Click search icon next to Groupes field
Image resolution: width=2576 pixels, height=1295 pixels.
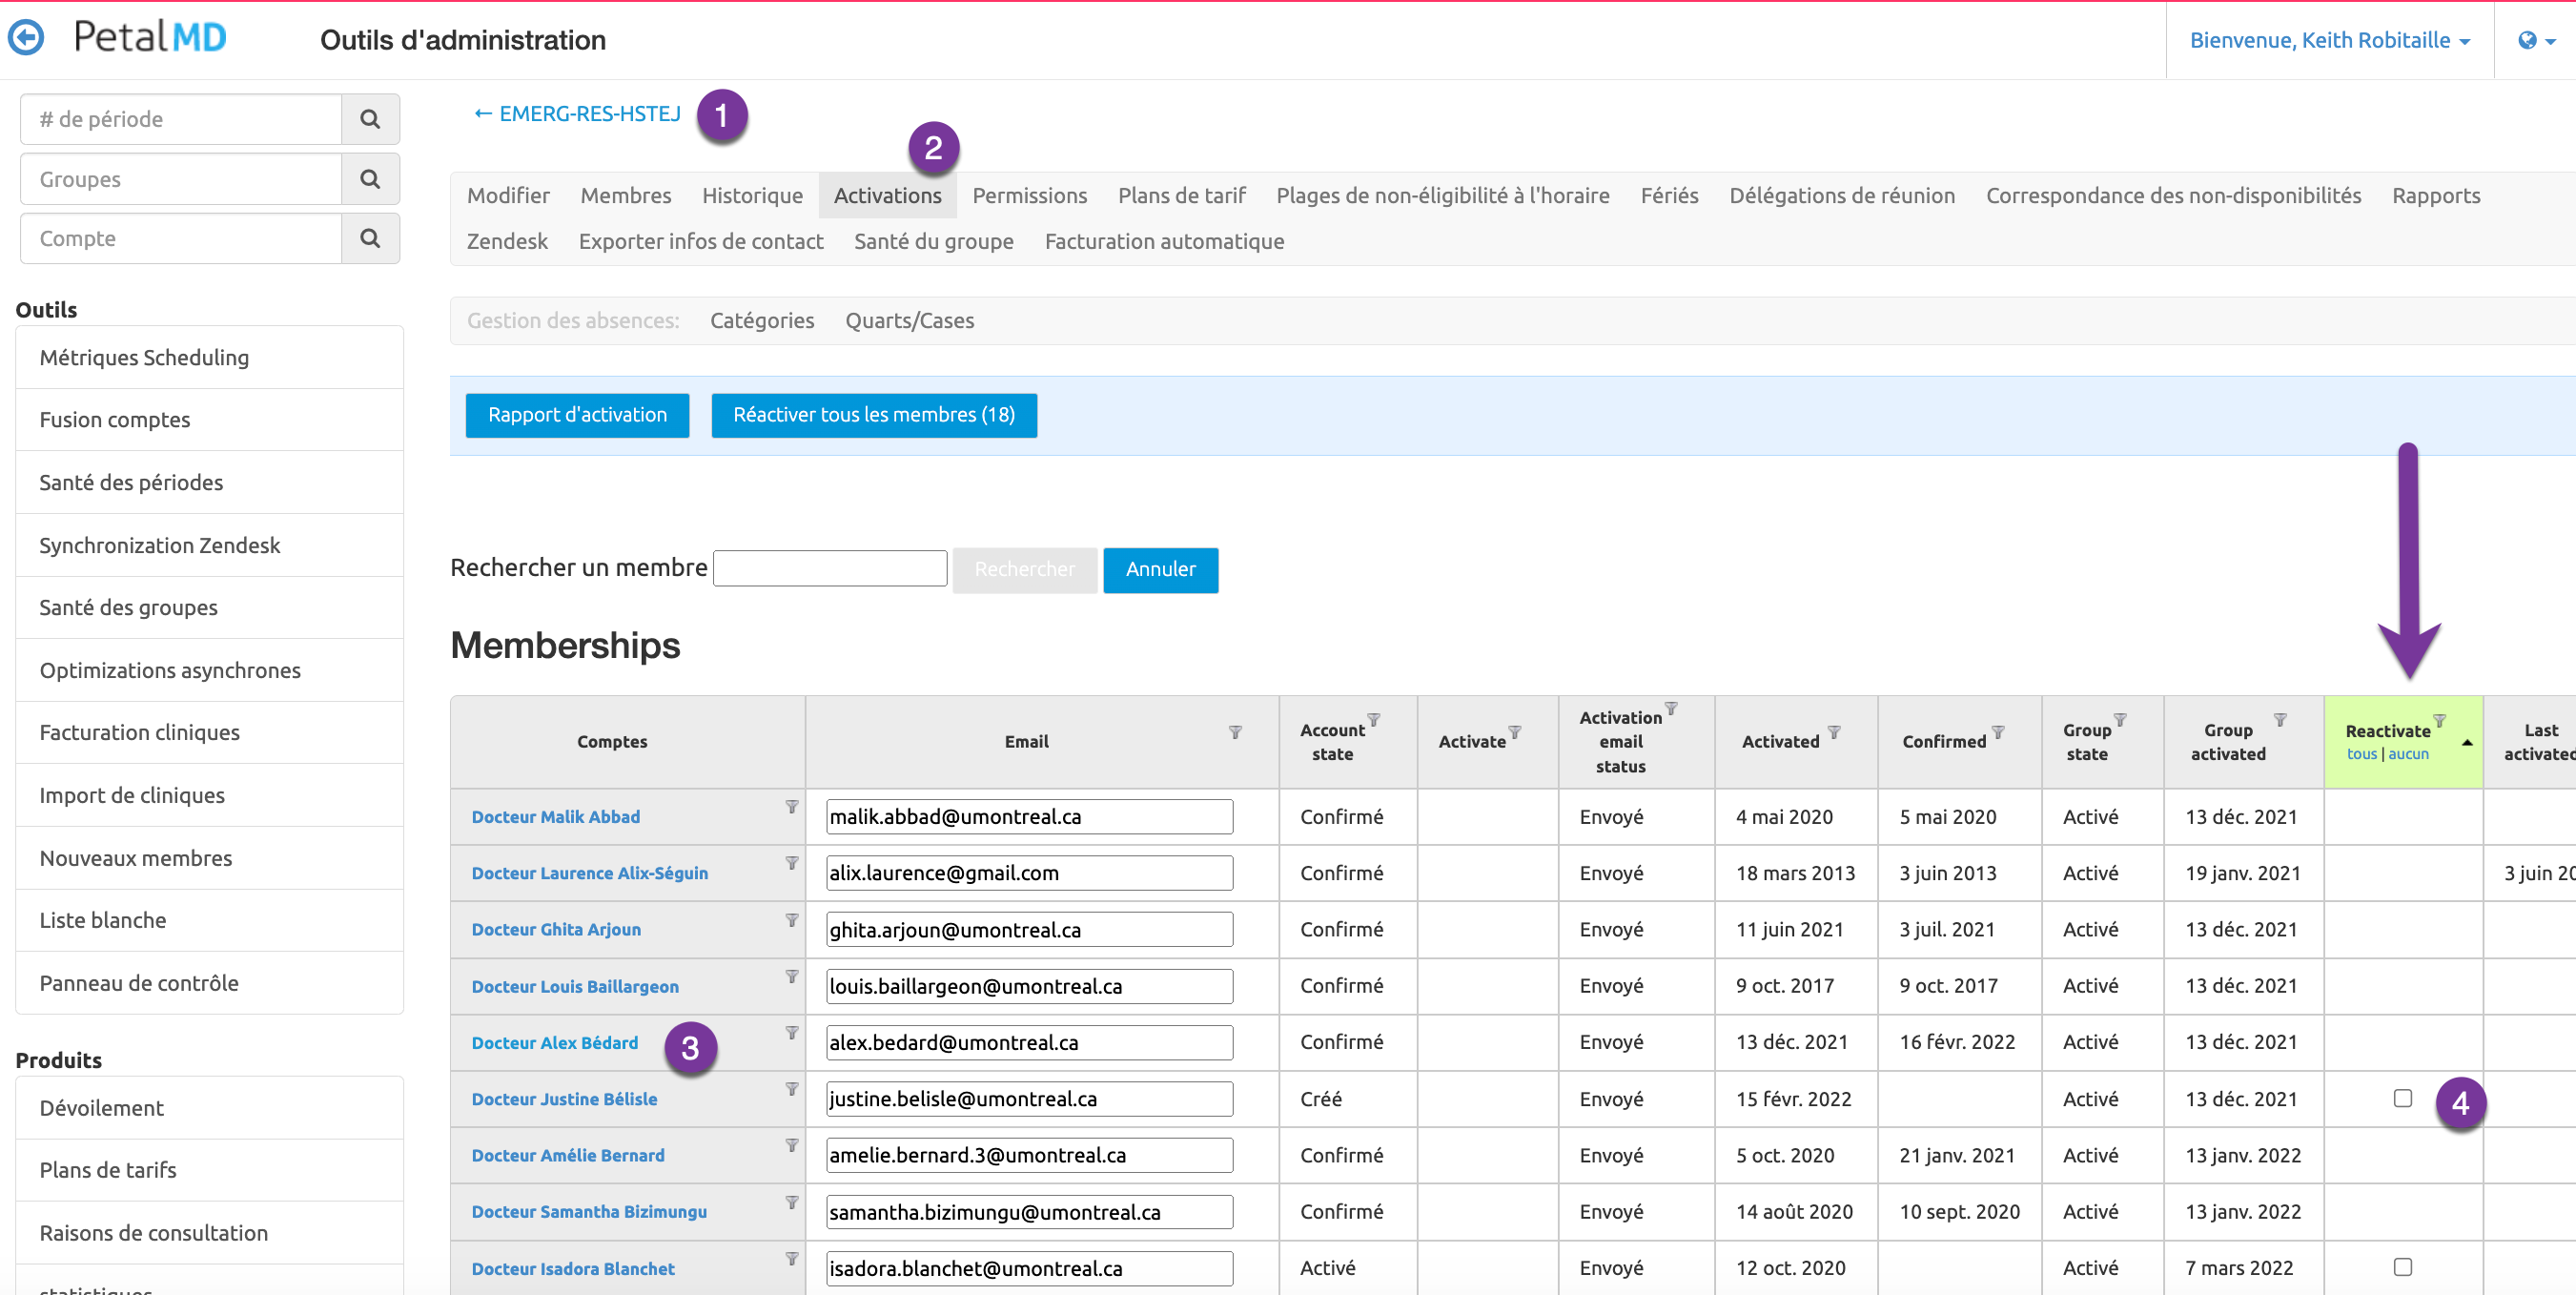click(370, 179)
